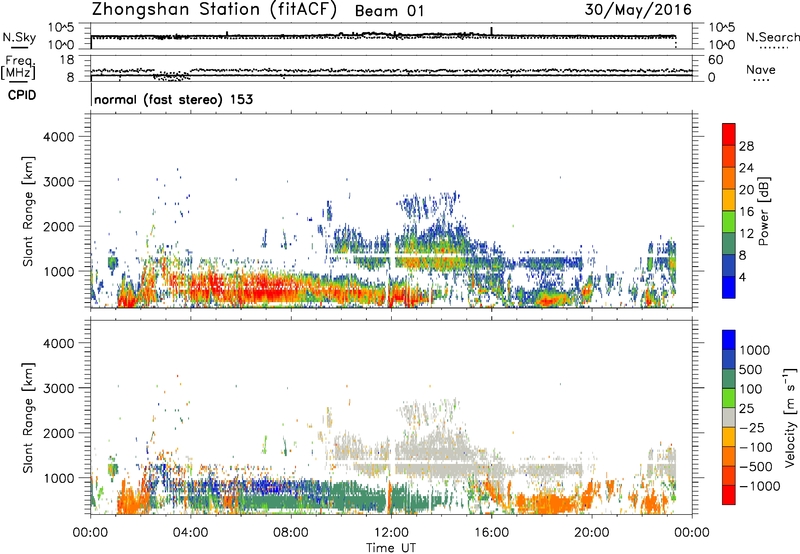800x554 pixels.
Task: Click the '16' Power colorbar value
Action: [x=746, y=212]
